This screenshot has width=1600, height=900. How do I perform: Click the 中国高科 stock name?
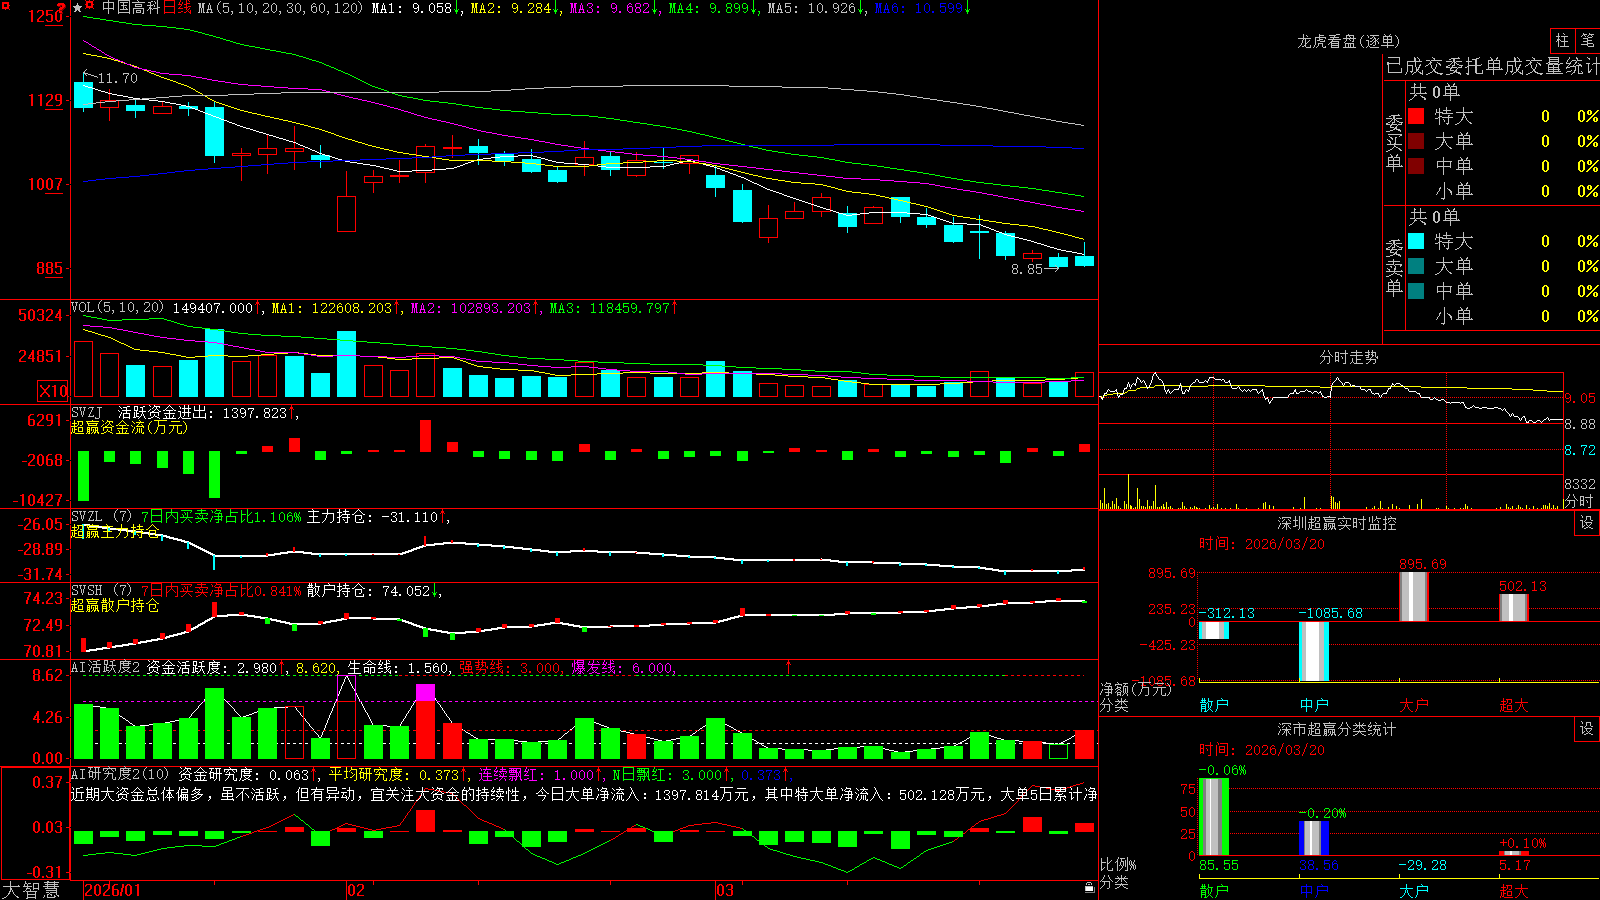[131, 8]
